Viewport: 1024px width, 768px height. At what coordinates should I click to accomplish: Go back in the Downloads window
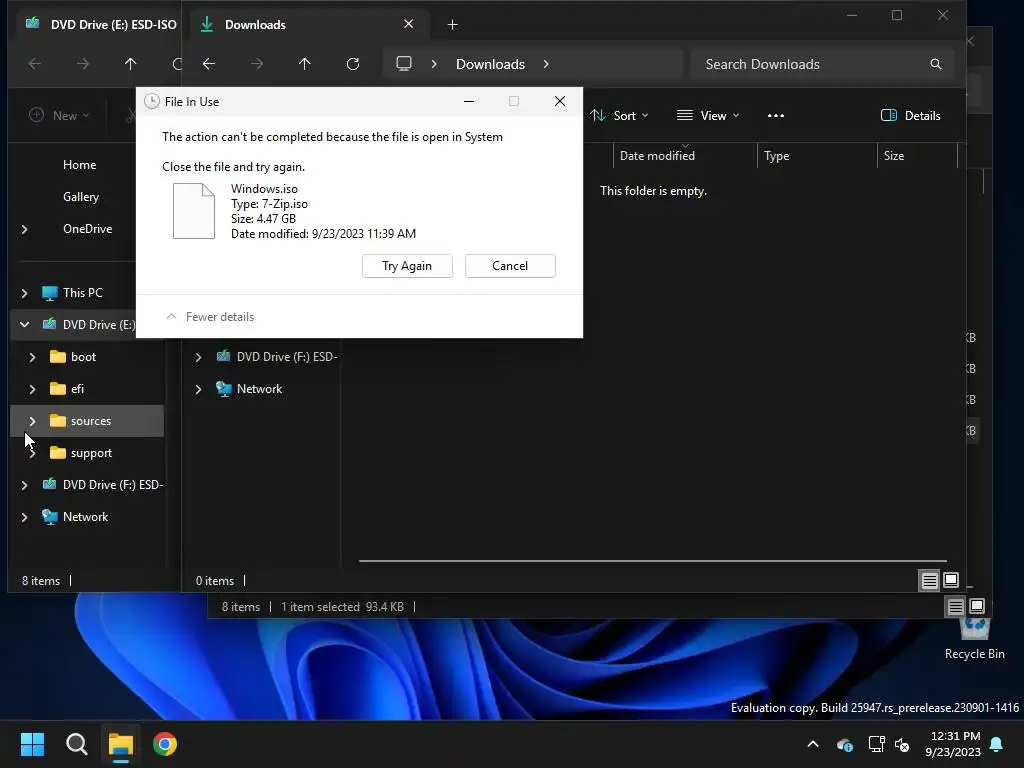(209, 64)
